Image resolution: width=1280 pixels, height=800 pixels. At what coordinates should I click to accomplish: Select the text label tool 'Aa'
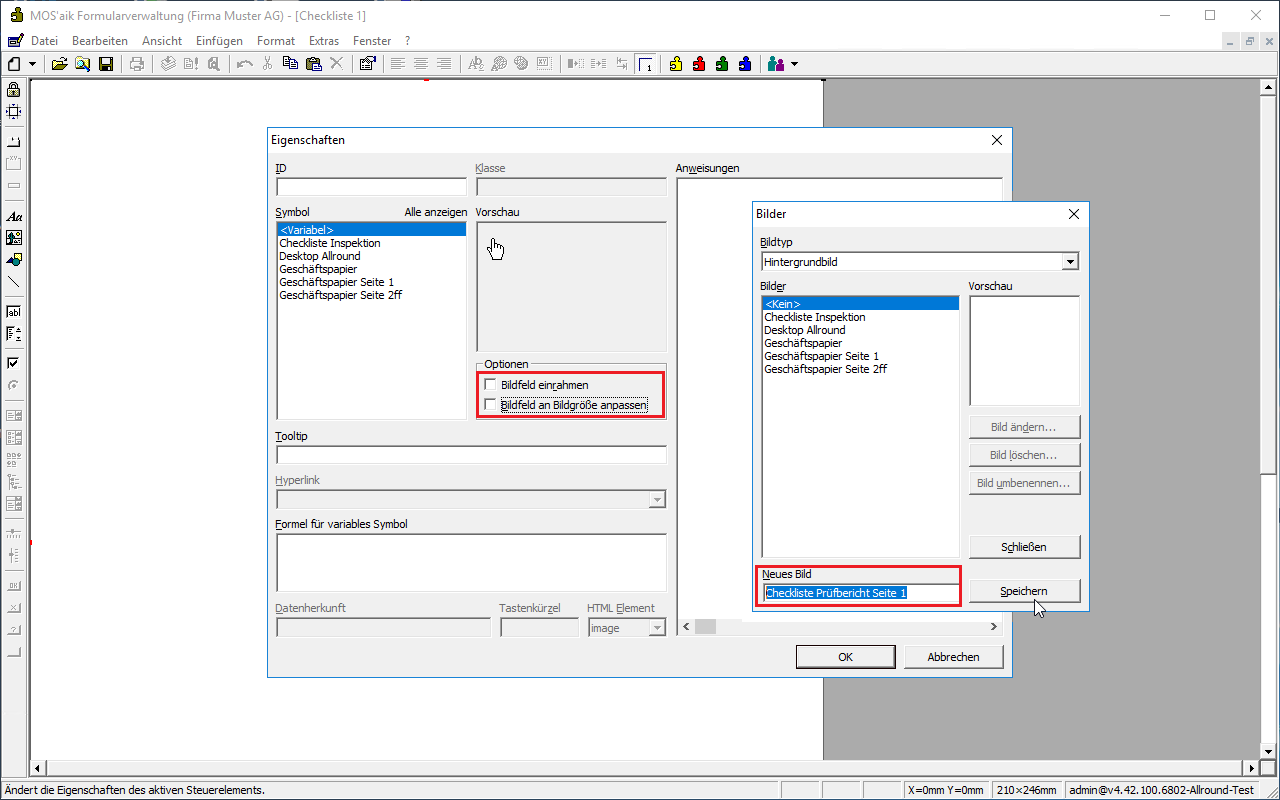(14, 216)
